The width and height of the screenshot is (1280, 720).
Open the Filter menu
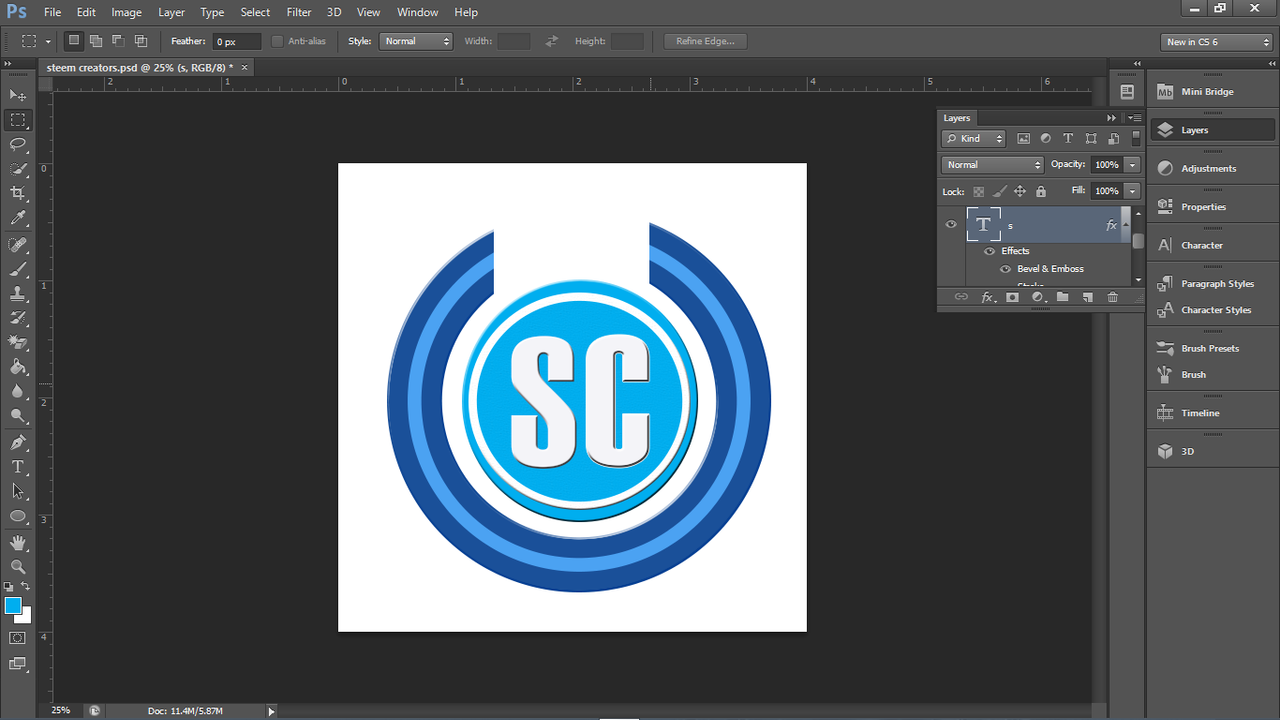tap(299, 12)
